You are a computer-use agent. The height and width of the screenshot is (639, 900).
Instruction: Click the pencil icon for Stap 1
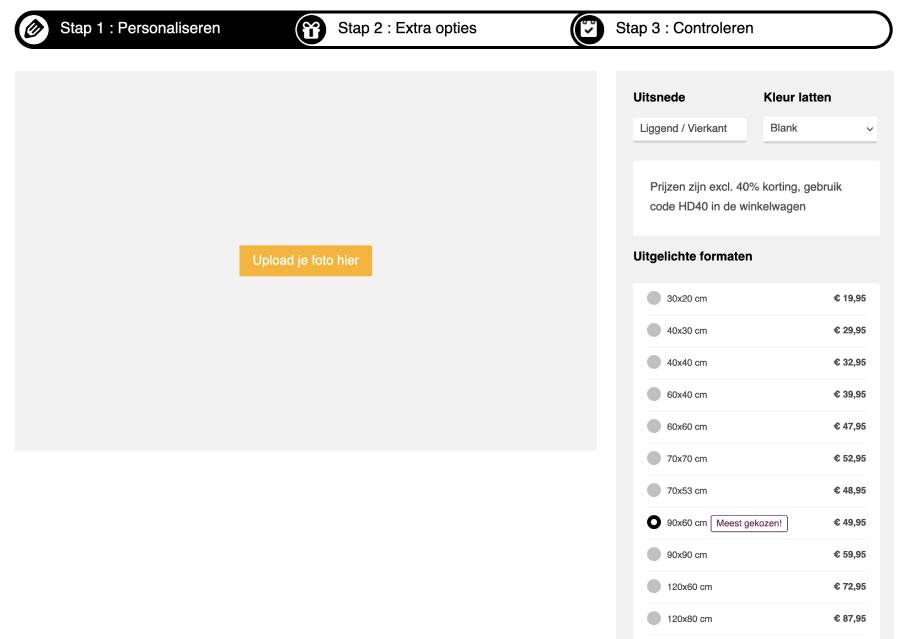click(34, 29)
